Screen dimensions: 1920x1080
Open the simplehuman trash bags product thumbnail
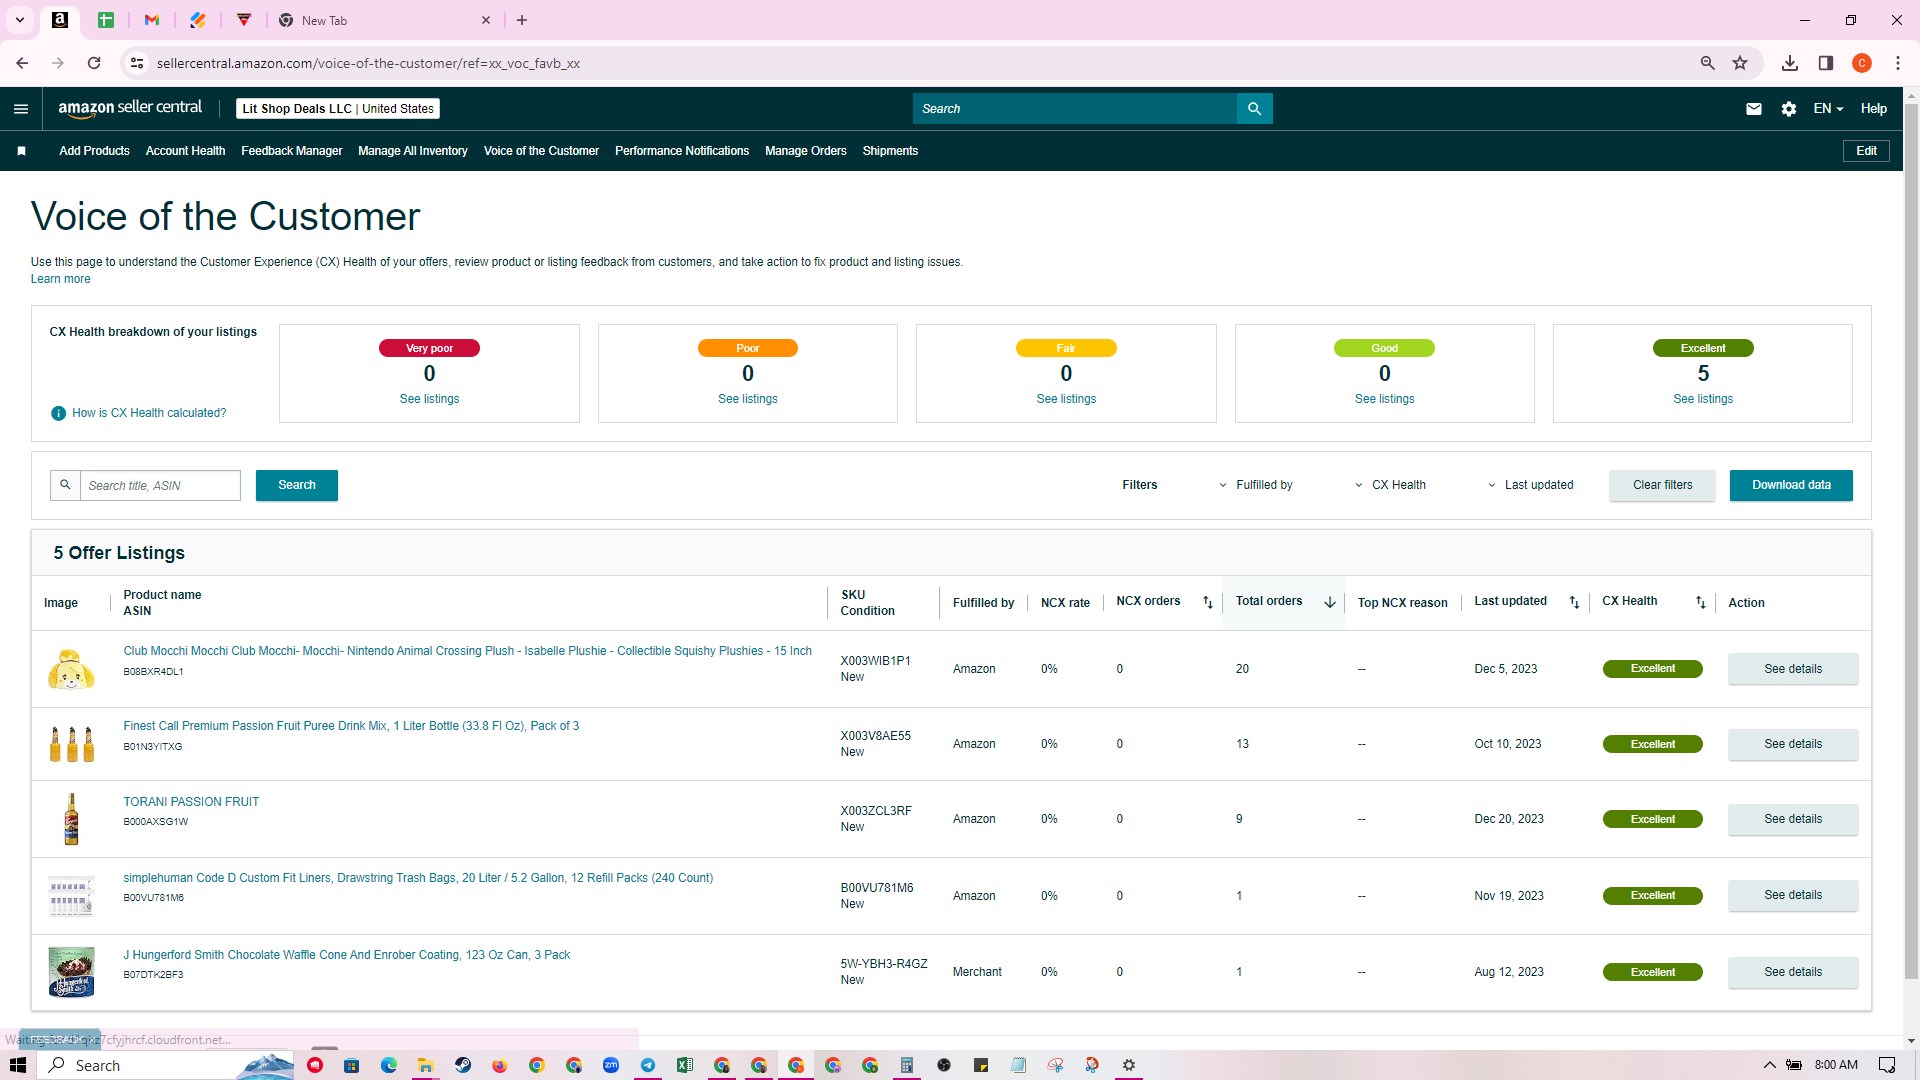click(71, 896)
